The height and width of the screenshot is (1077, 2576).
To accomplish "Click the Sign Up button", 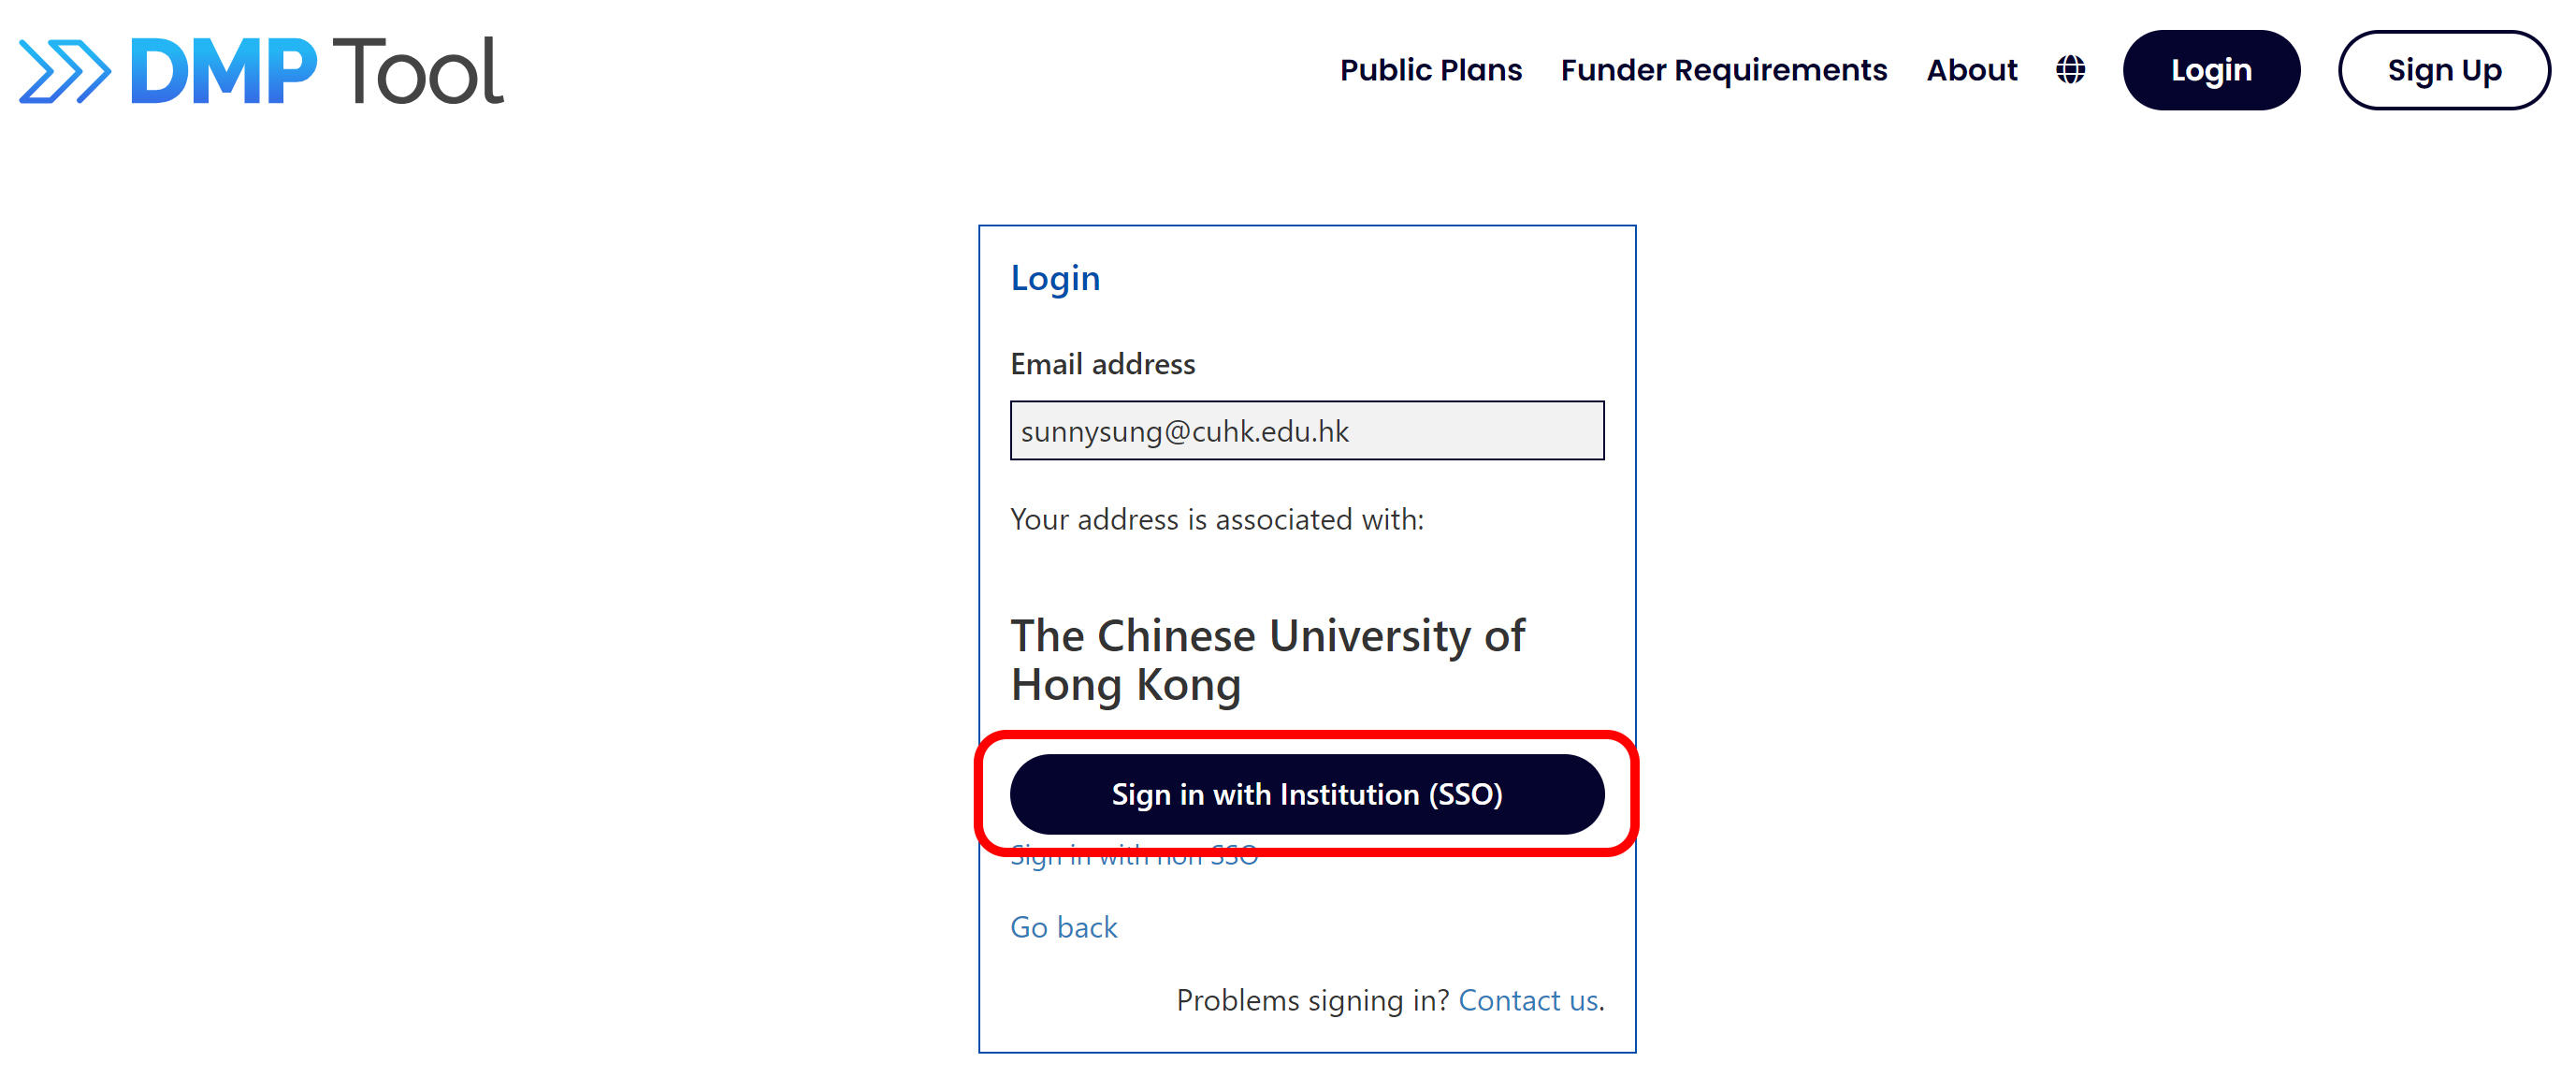I will [x=2443, y=70].
